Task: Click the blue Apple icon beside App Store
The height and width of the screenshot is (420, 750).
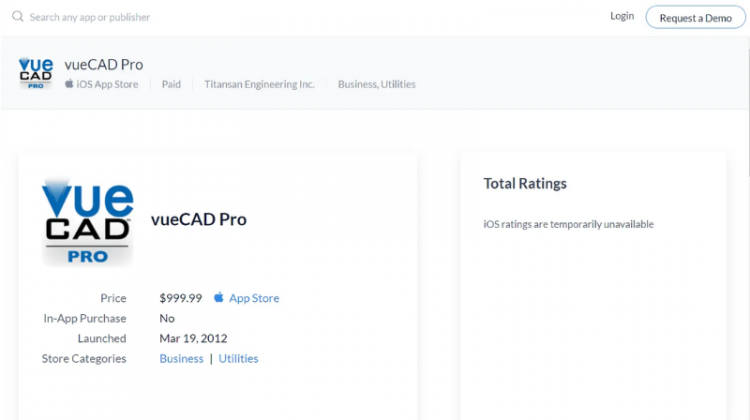Action: (x=219, y=298)
